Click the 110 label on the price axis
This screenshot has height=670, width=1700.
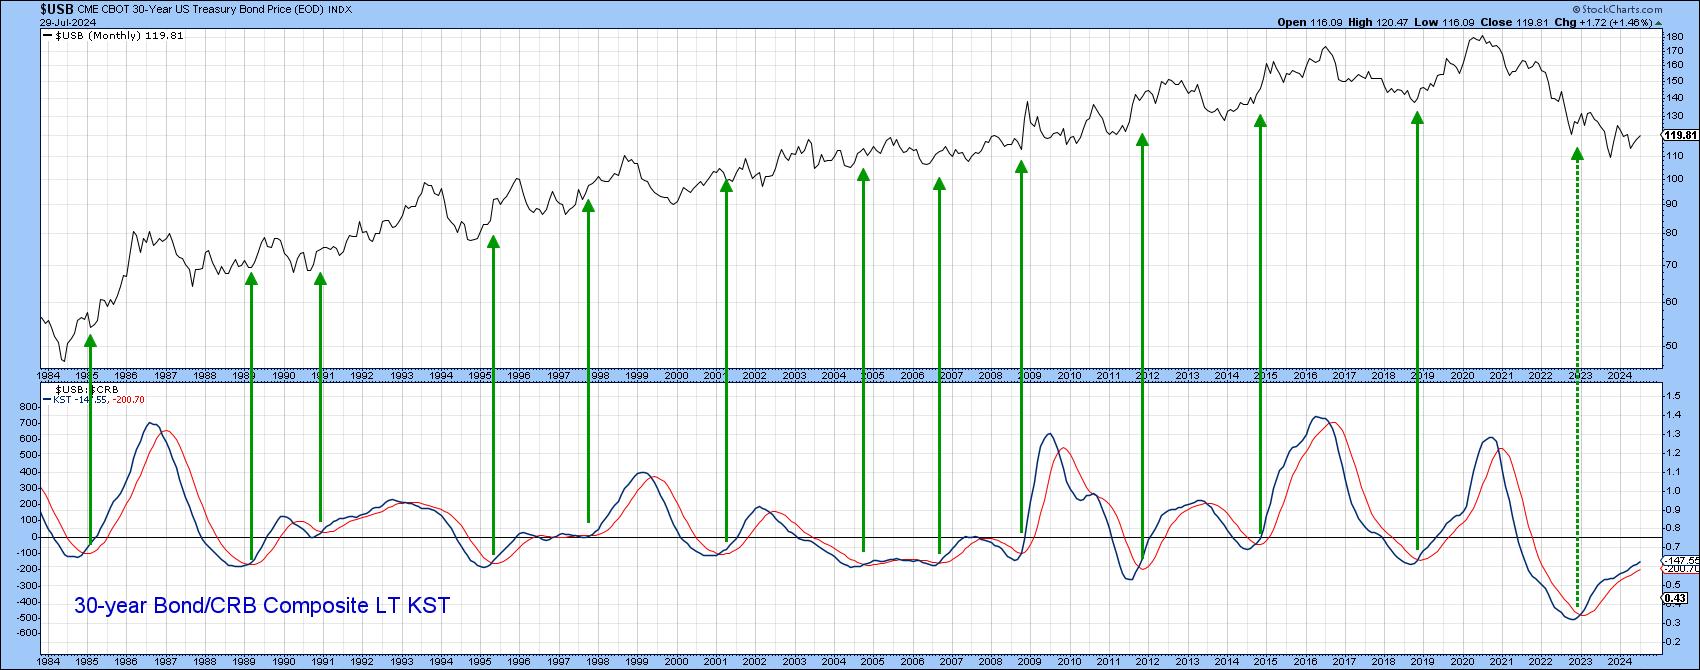coord(1675,156)
